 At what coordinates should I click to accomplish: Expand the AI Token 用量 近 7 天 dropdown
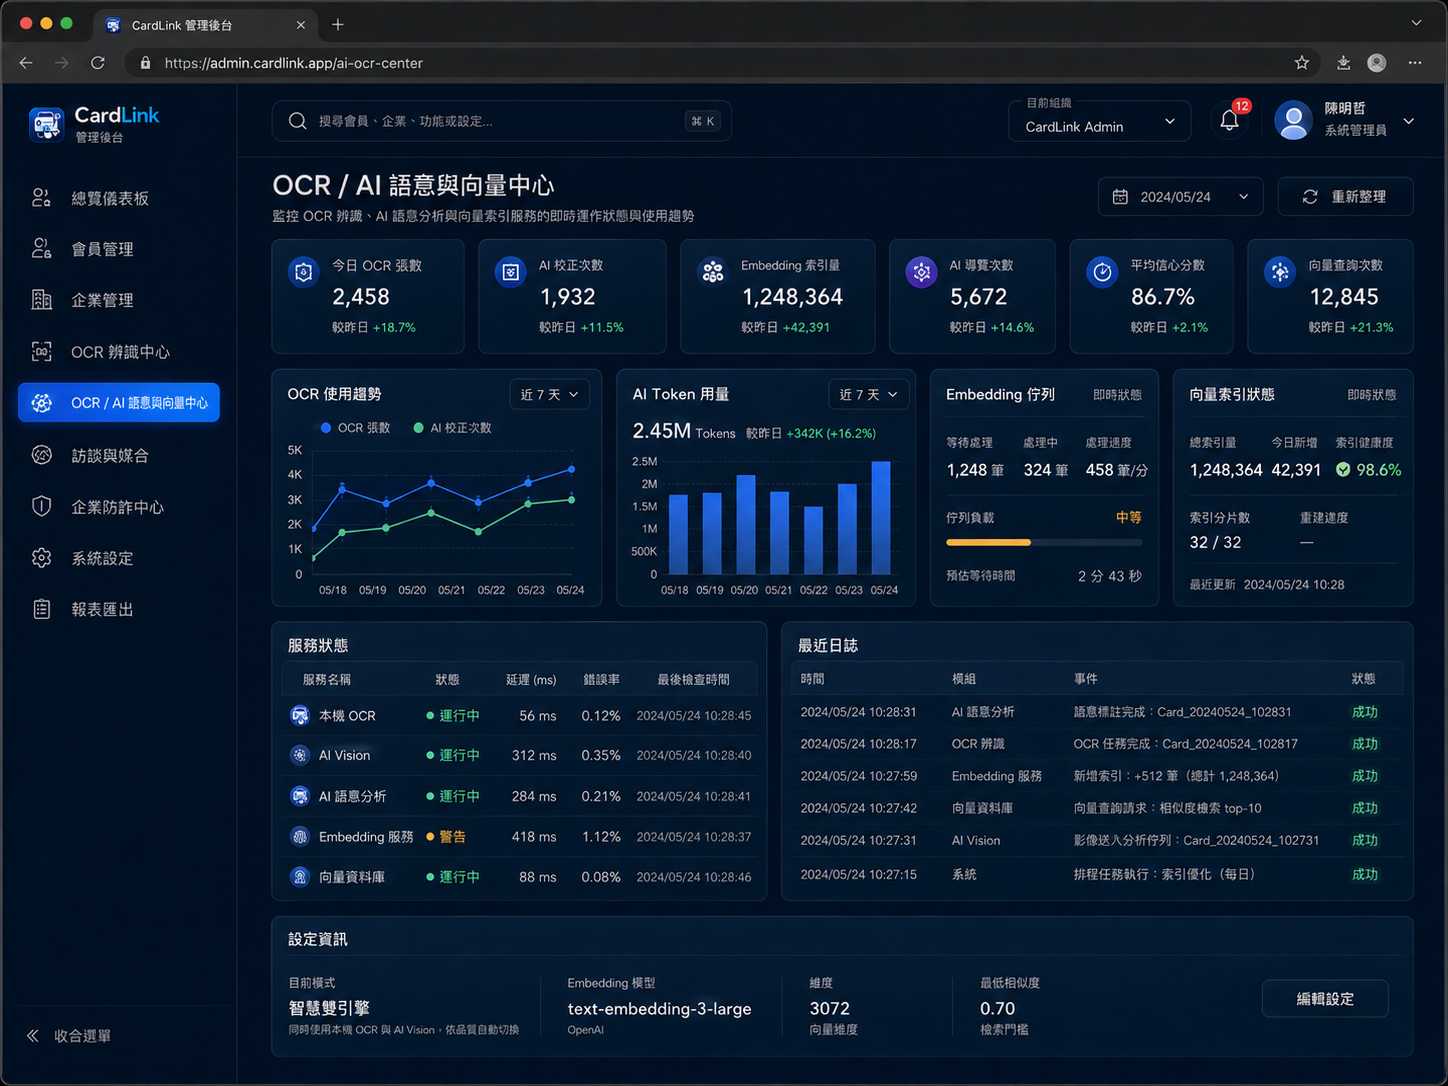(868, 395)
